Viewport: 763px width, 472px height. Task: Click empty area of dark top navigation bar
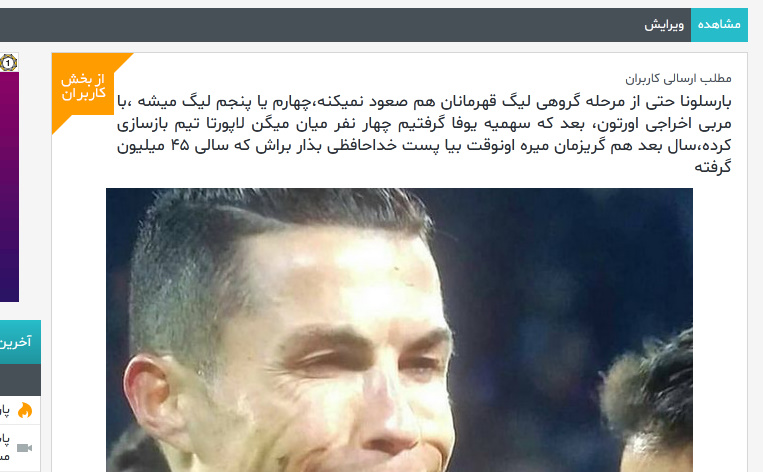pyautogui.click(x=316, y=24)
